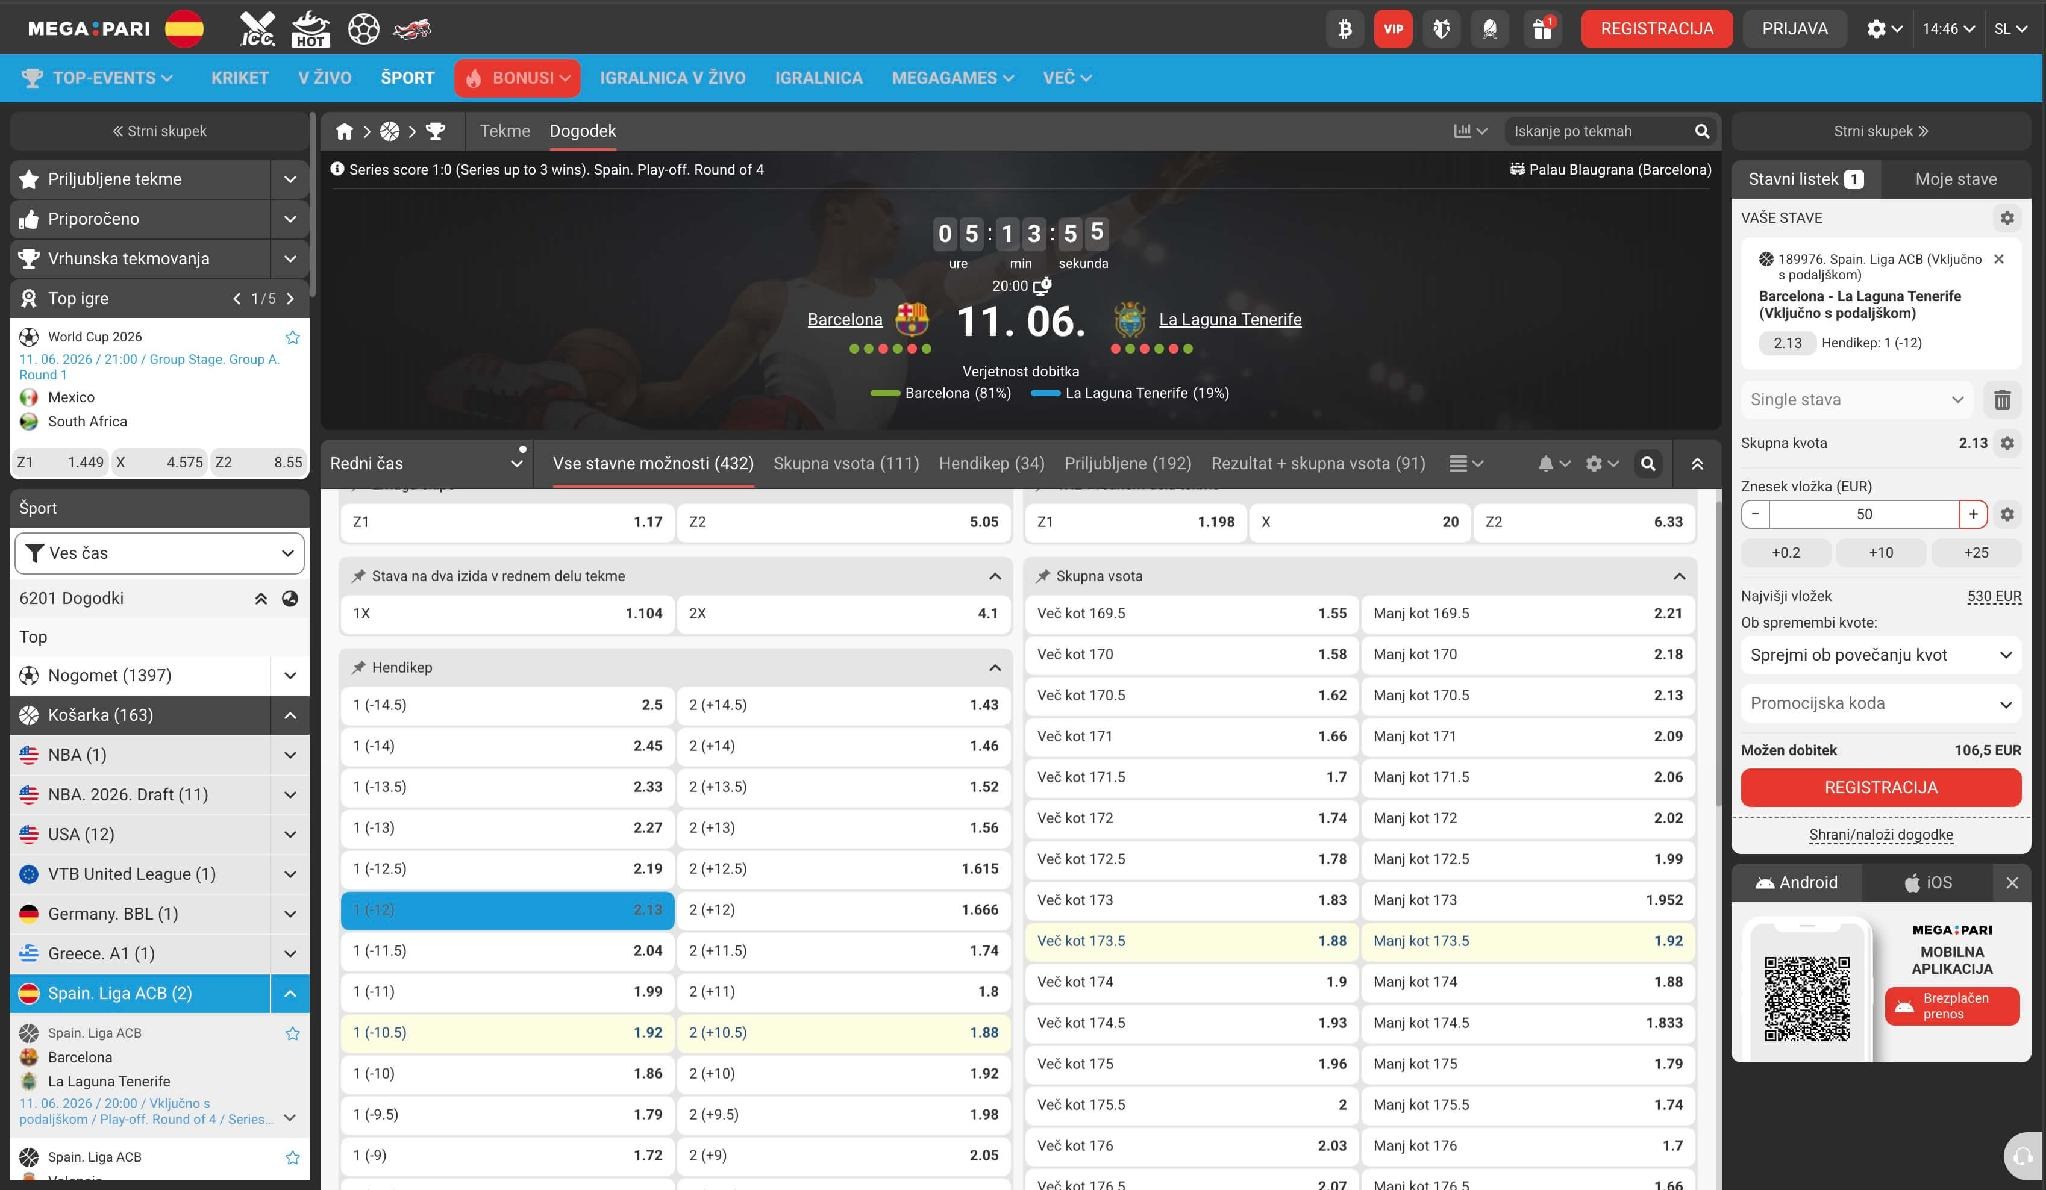Click the Iskanje po tekmah search field
Viewport: 2046px width, 1190px height.
pyautogui.click(x=1598, y=131)
